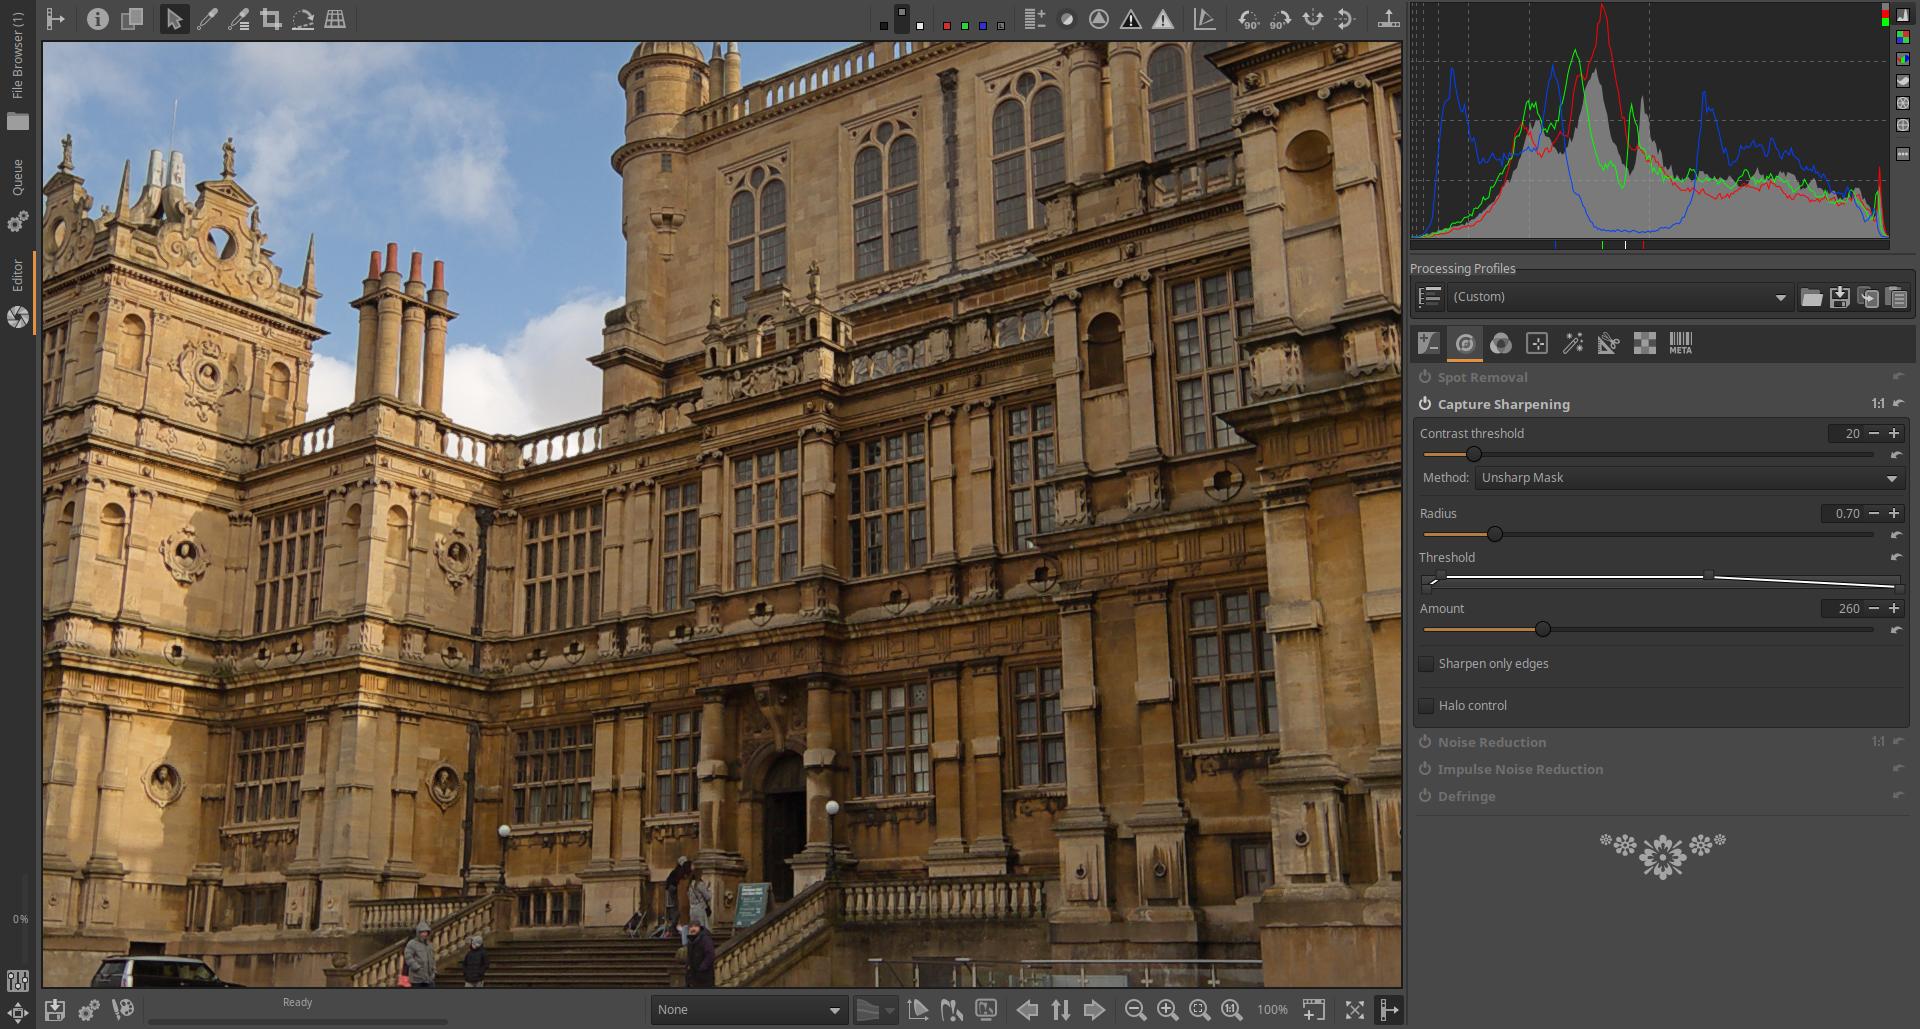The width and height of the screenshot is (1920, 1029).
Task: Click the Radius slider handle
Action: point(1495,535)
